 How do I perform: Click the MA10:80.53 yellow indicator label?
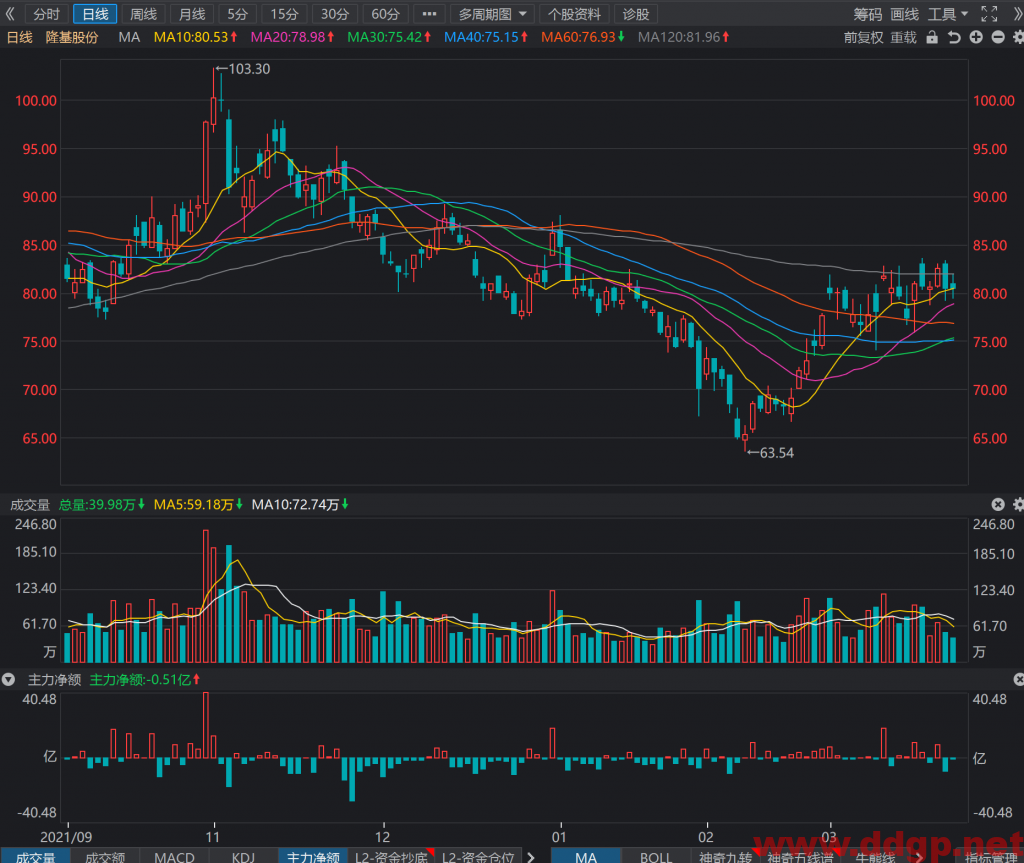[x=195, y=37]
